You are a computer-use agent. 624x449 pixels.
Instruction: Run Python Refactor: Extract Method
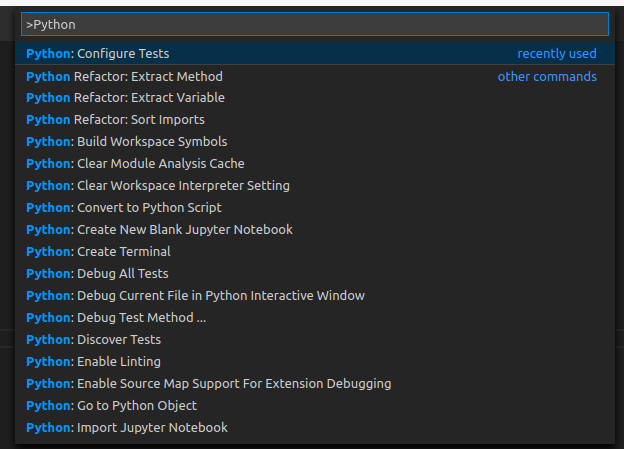pyautogui.click(x=315, y=76)
